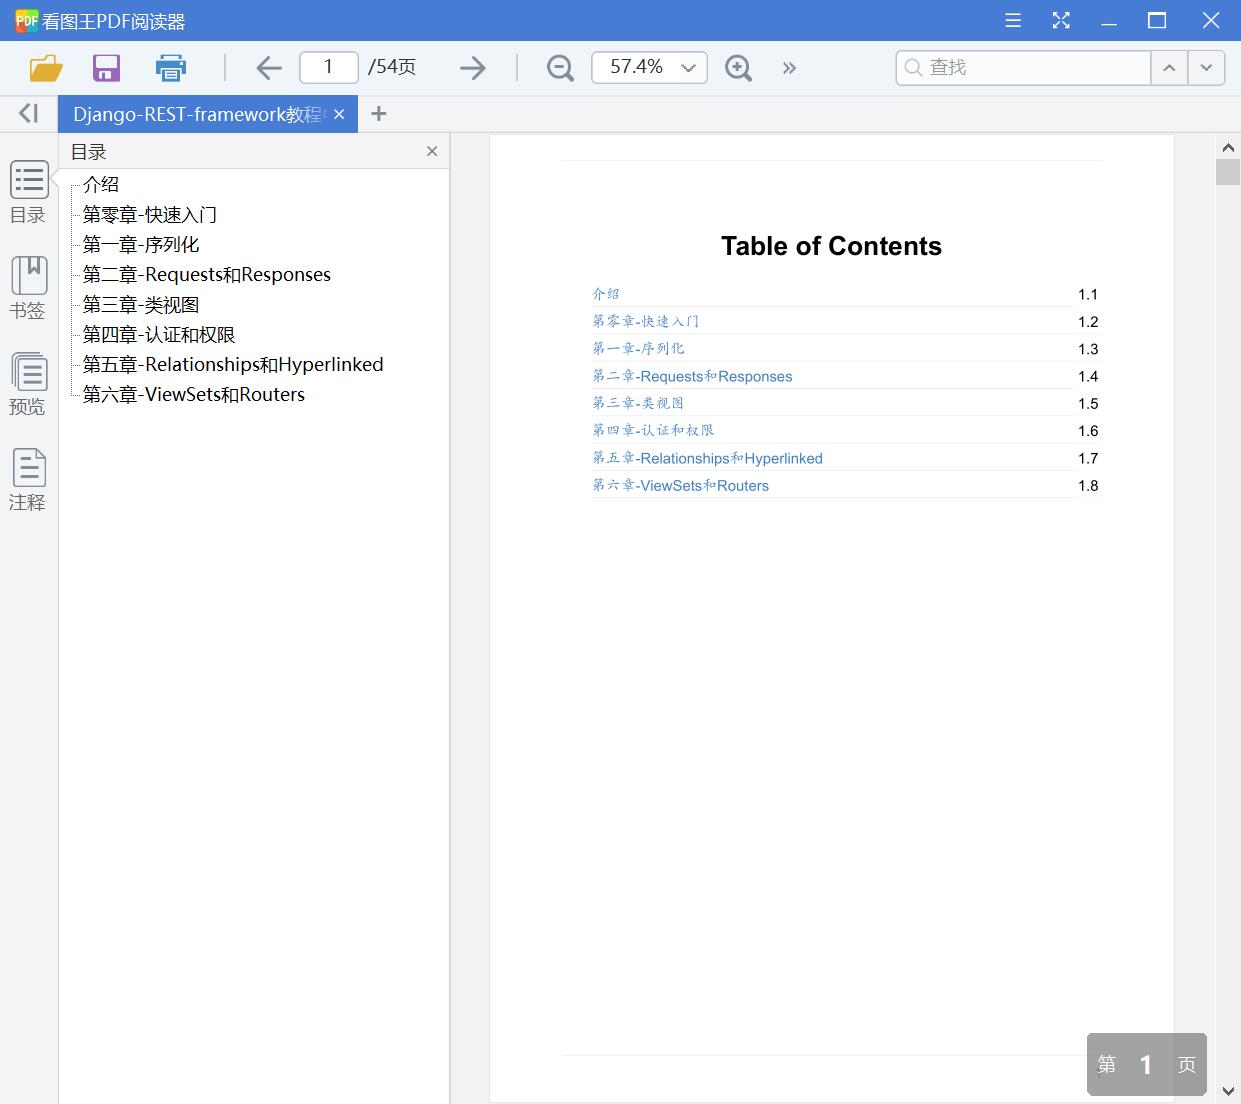The height and width of the screenshot is (1104, 1241).
Task: Zoom in using the magnifier plus icon
Action: (x=738, y=67)
